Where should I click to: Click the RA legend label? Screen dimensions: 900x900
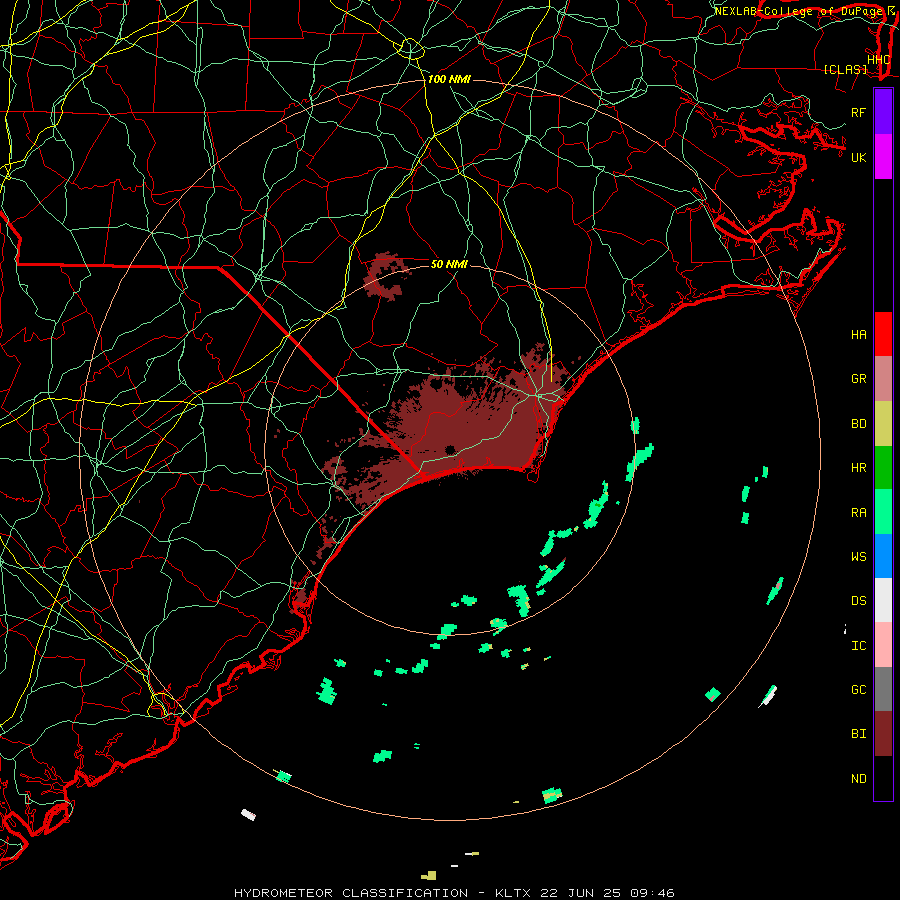pyautogui.click(x=859, y=513)
